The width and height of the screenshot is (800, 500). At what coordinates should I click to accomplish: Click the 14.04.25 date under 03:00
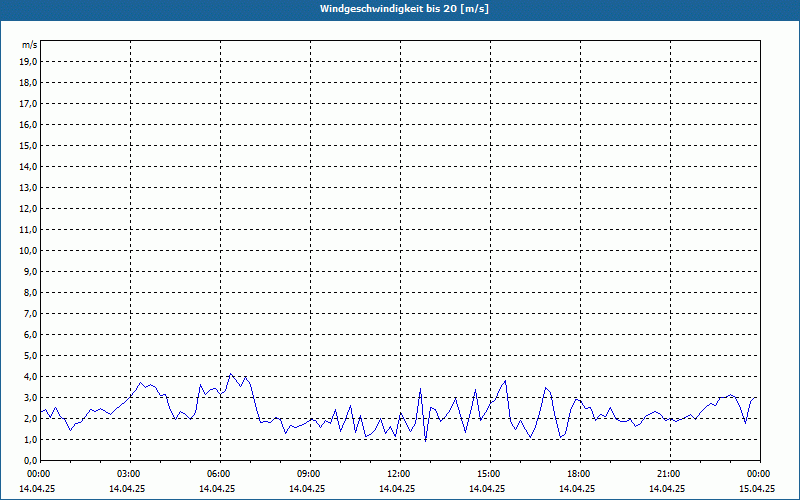click(127, 488)
